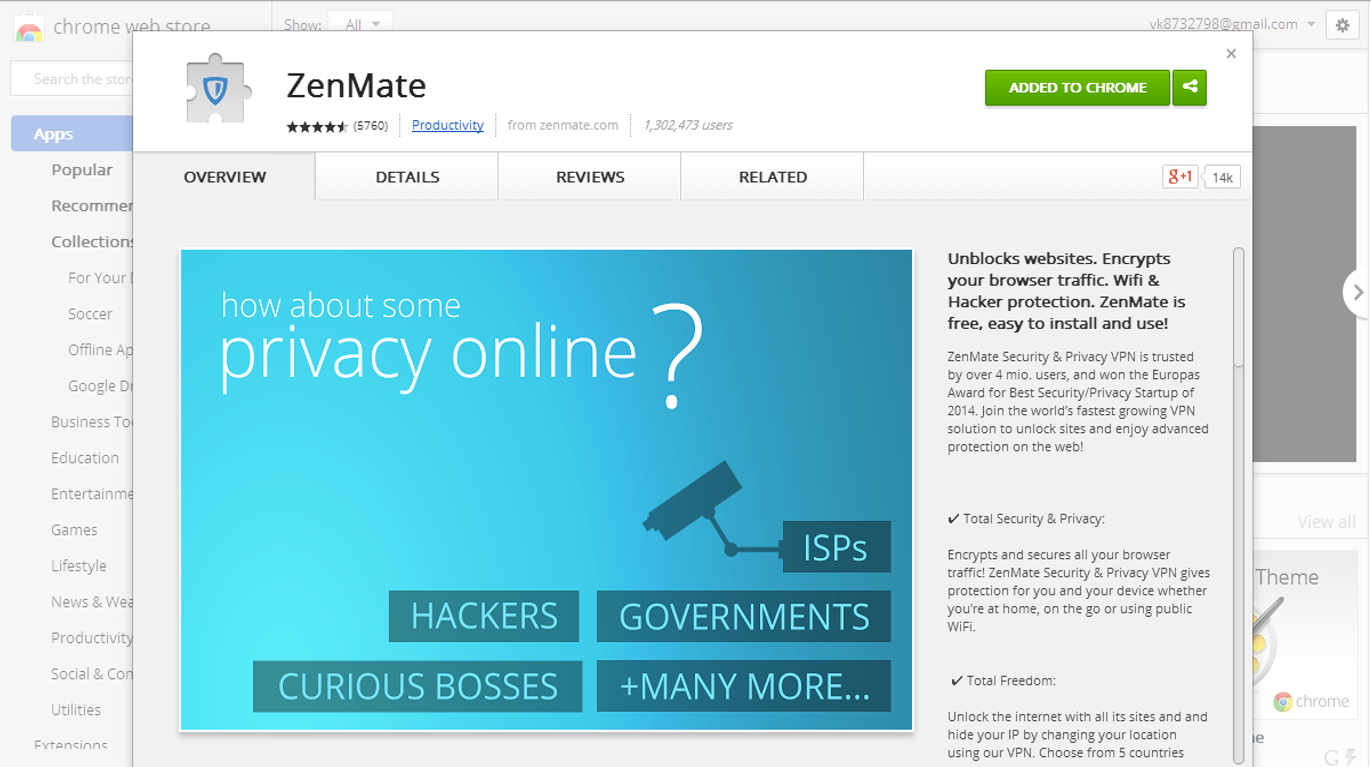Open the Google Drive collection
This screenshot has width=1371, height=767.
[100, 386]
